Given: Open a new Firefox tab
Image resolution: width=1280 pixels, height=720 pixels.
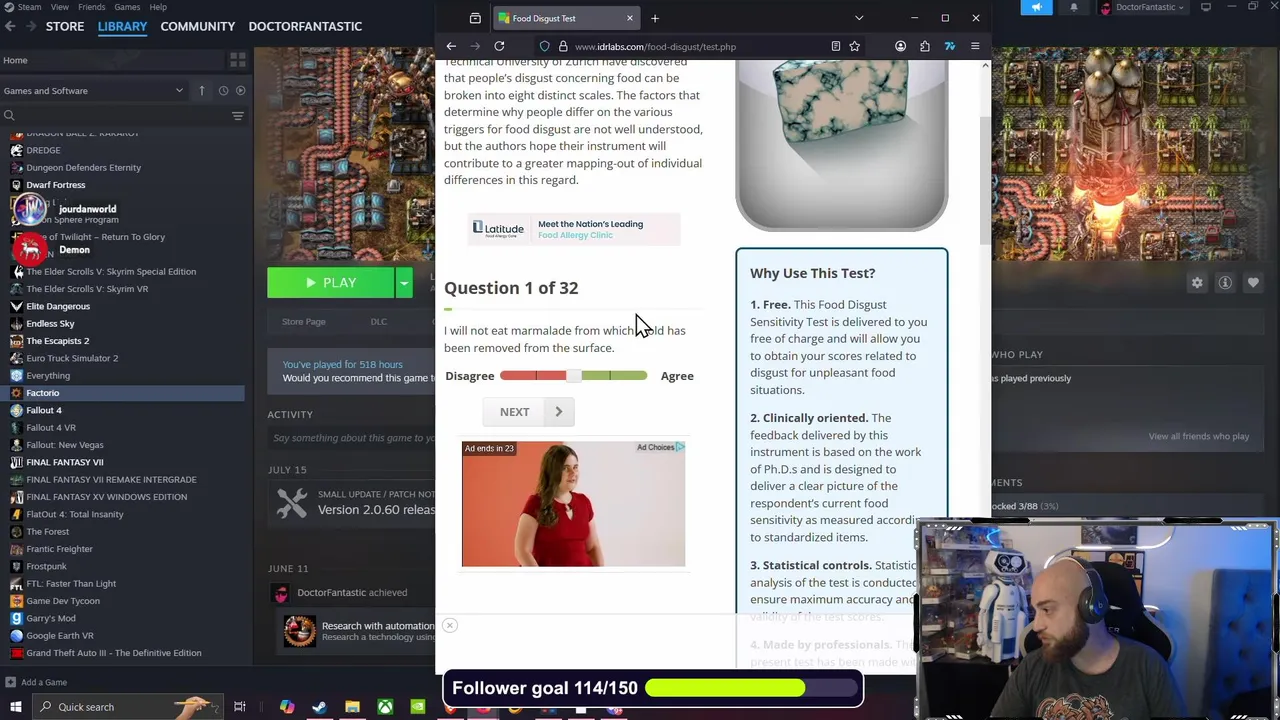Looking at the screenshot, I should pos(655,18).
